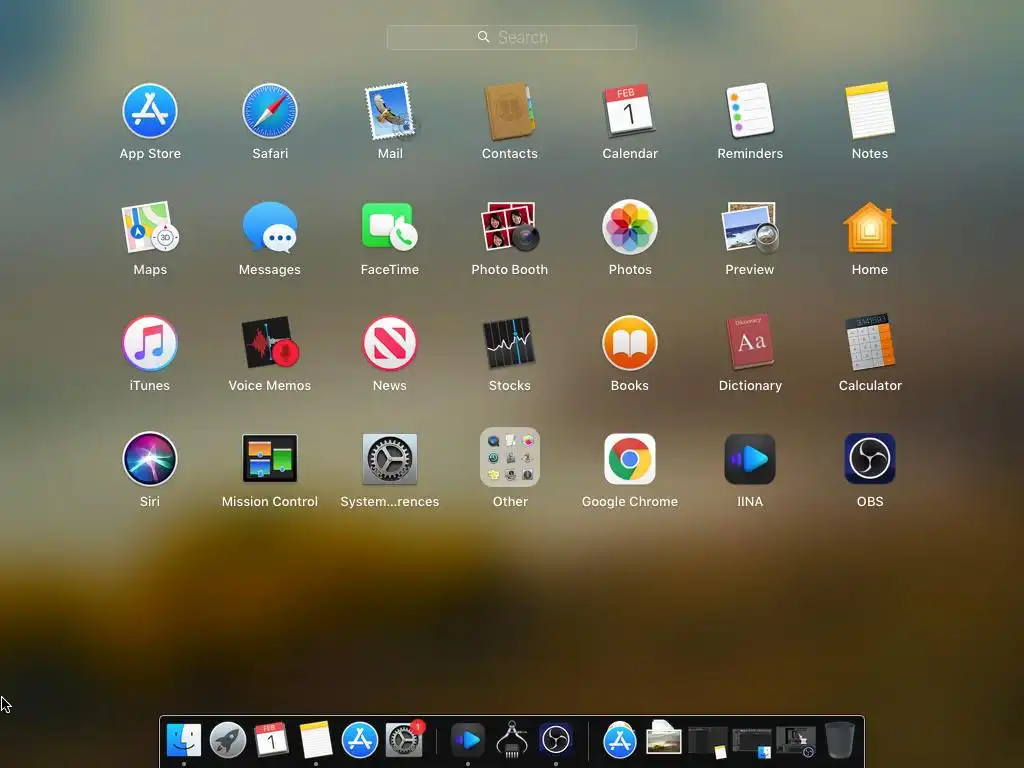Screen dimensions: 1024x768
Task: Launch OBS from Launchpad grid
Action: tap(870, 458)
